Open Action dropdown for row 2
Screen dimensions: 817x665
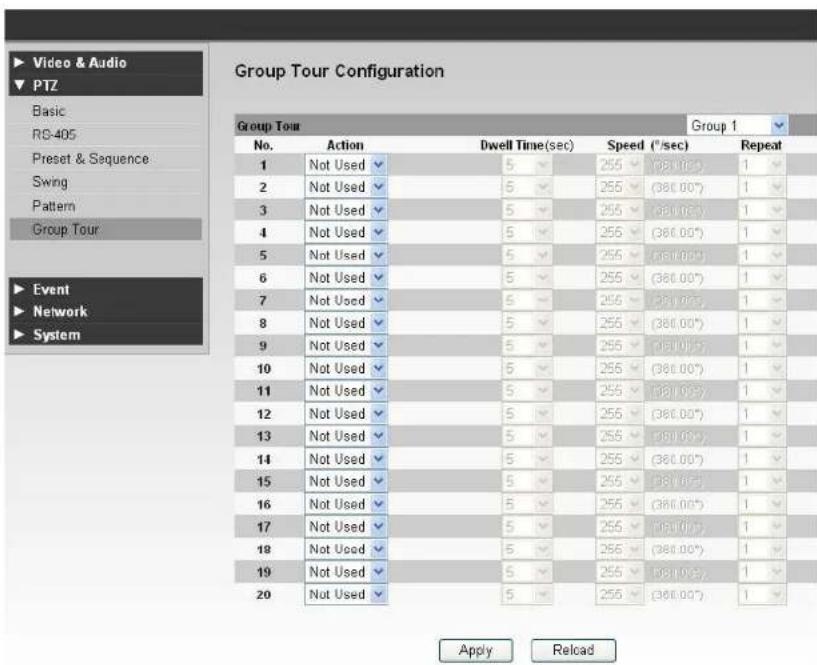346,187
